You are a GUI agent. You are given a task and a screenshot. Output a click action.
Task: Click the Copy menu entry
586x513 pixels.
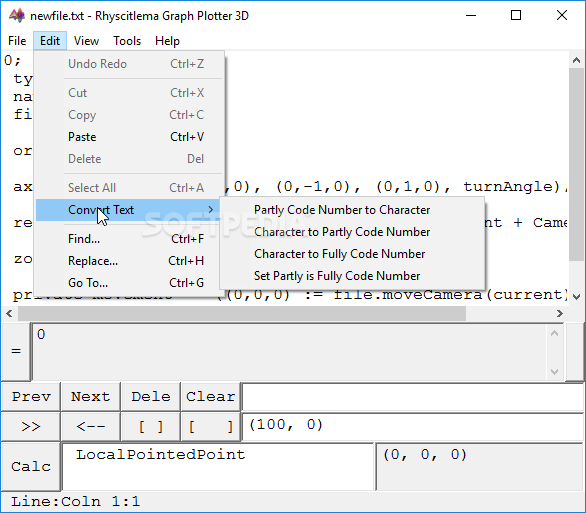tap(129, 115)
